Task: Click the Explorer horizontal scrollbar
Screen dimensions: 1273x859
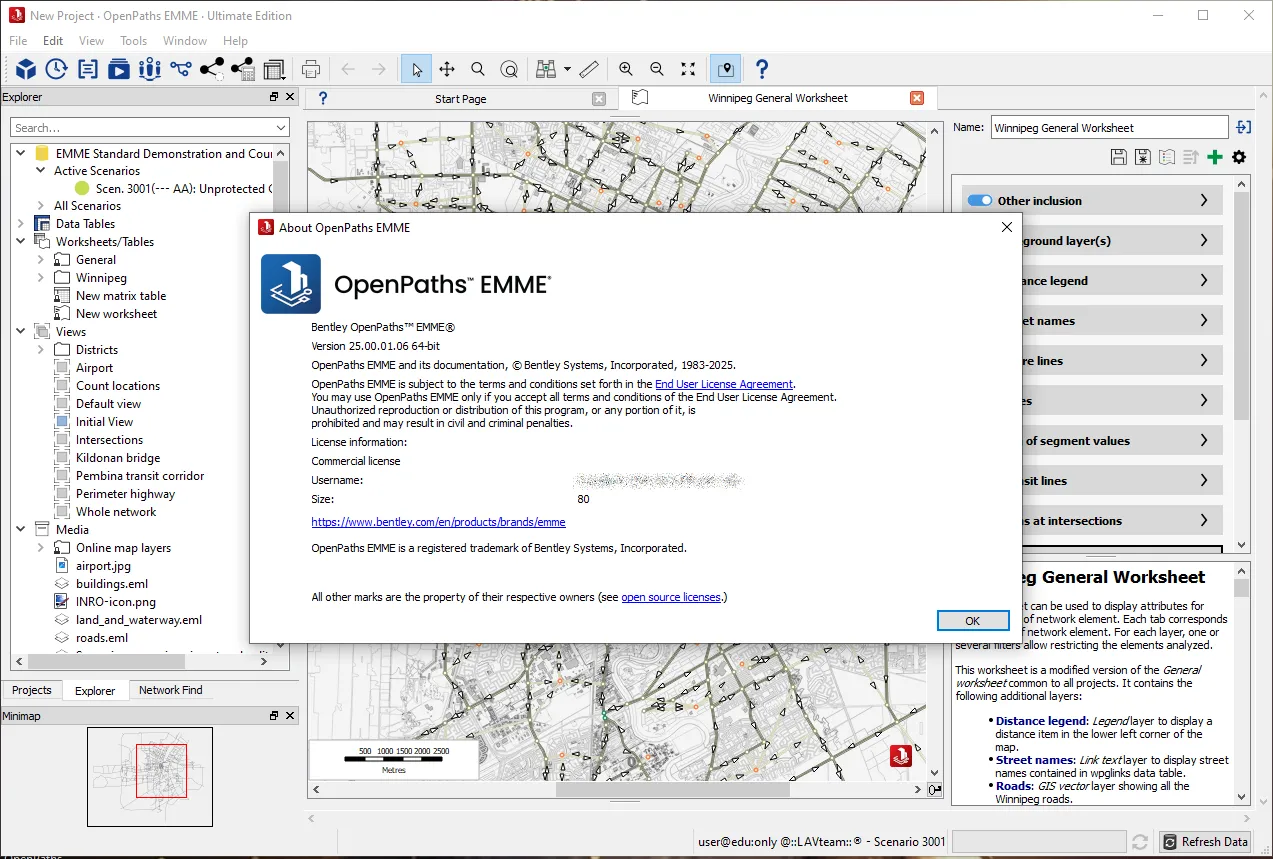Action: [107, 661]
